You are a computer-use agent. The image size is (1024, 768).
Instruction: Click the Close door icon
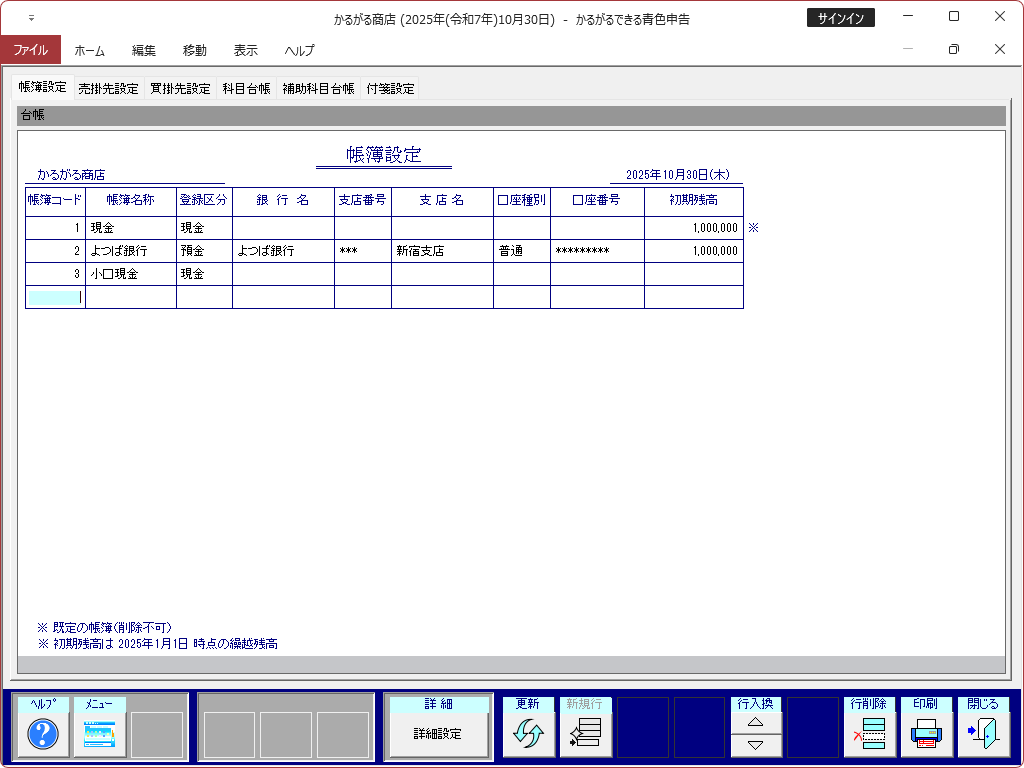pyautogui.click(x=983, y=735)
